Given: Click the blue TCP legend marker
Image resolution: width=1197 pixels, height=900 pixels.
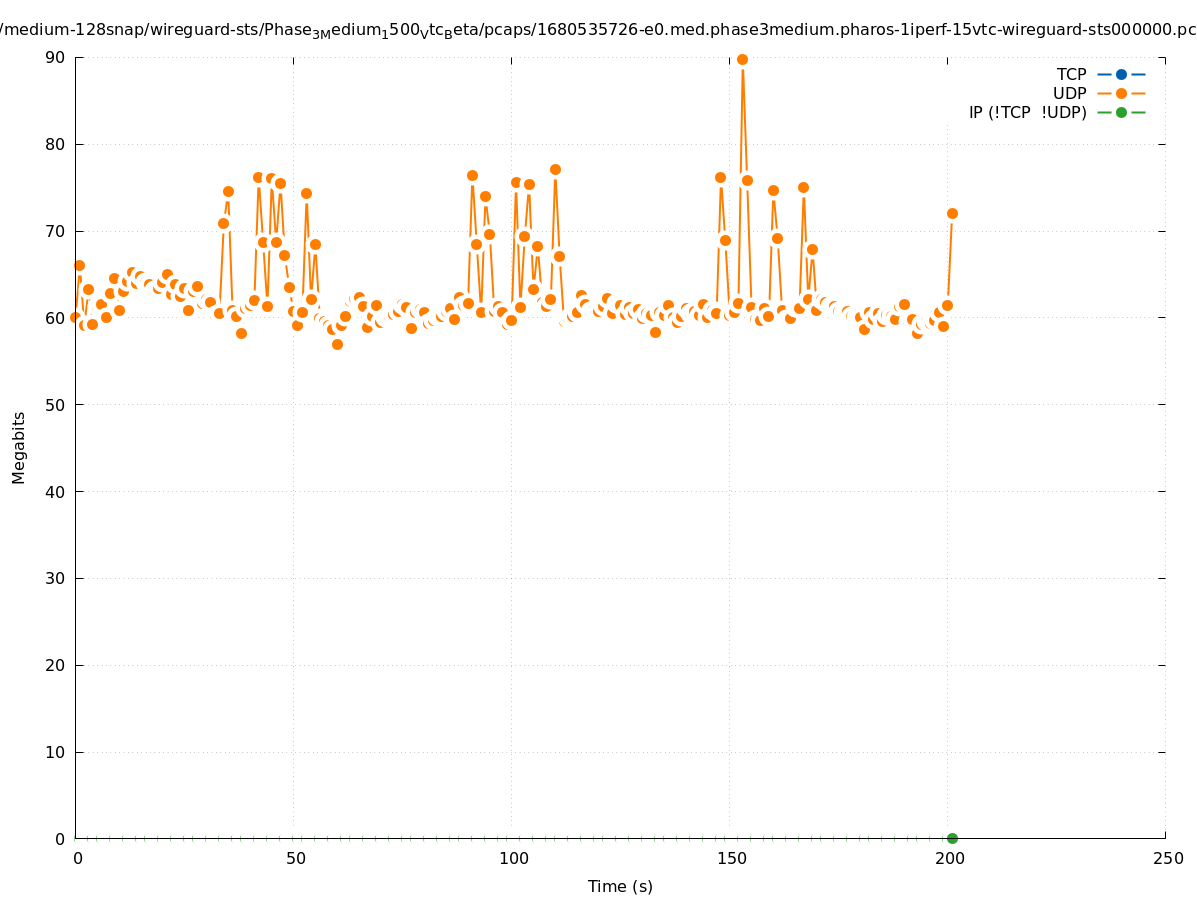Looking at the screenshot, I should point(1121,74).
